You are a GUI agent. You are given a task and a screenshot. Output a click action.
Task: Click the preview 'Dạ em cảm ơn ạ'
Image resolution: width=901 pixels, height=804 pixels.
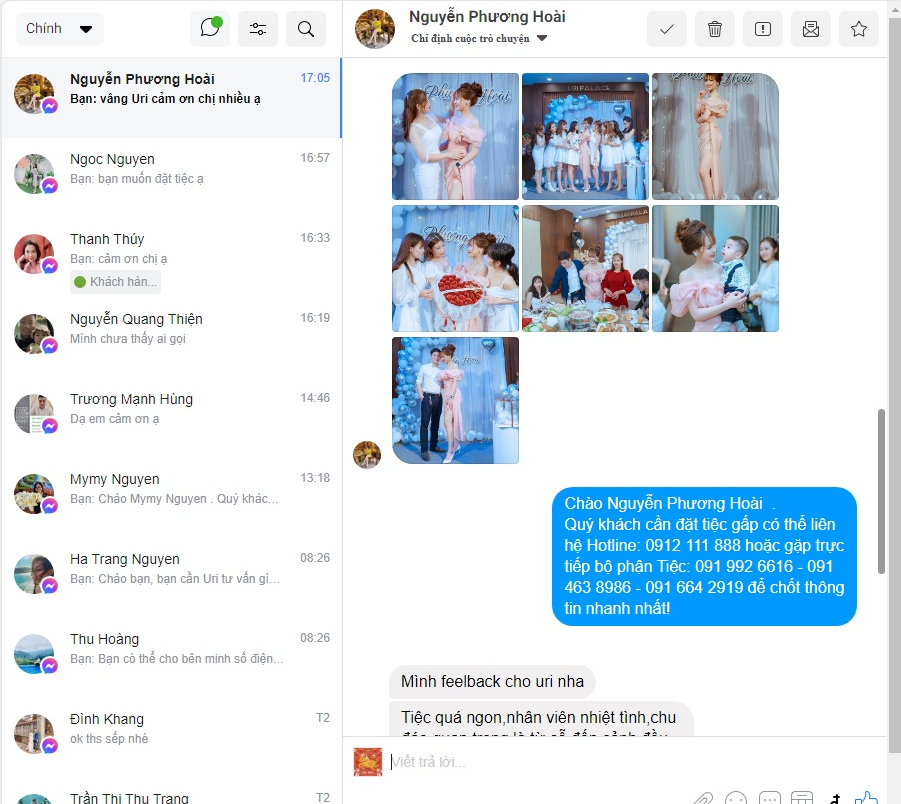click(114, 418)
